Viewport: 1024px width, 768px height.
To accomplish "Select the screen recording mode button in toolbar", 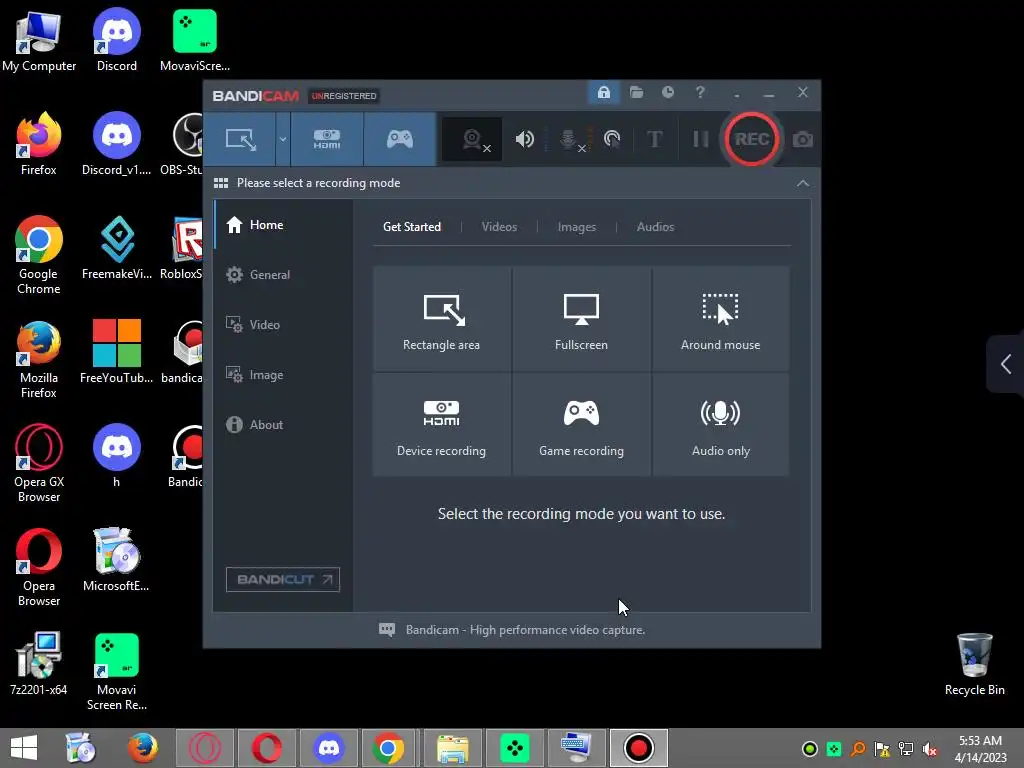I will 240,139.
